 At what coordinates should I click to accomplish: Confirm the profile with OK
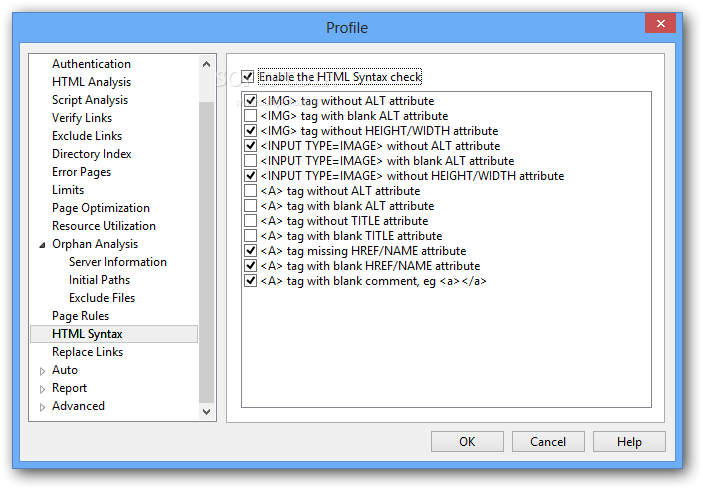pyautogui.click(x=467, y=441)
